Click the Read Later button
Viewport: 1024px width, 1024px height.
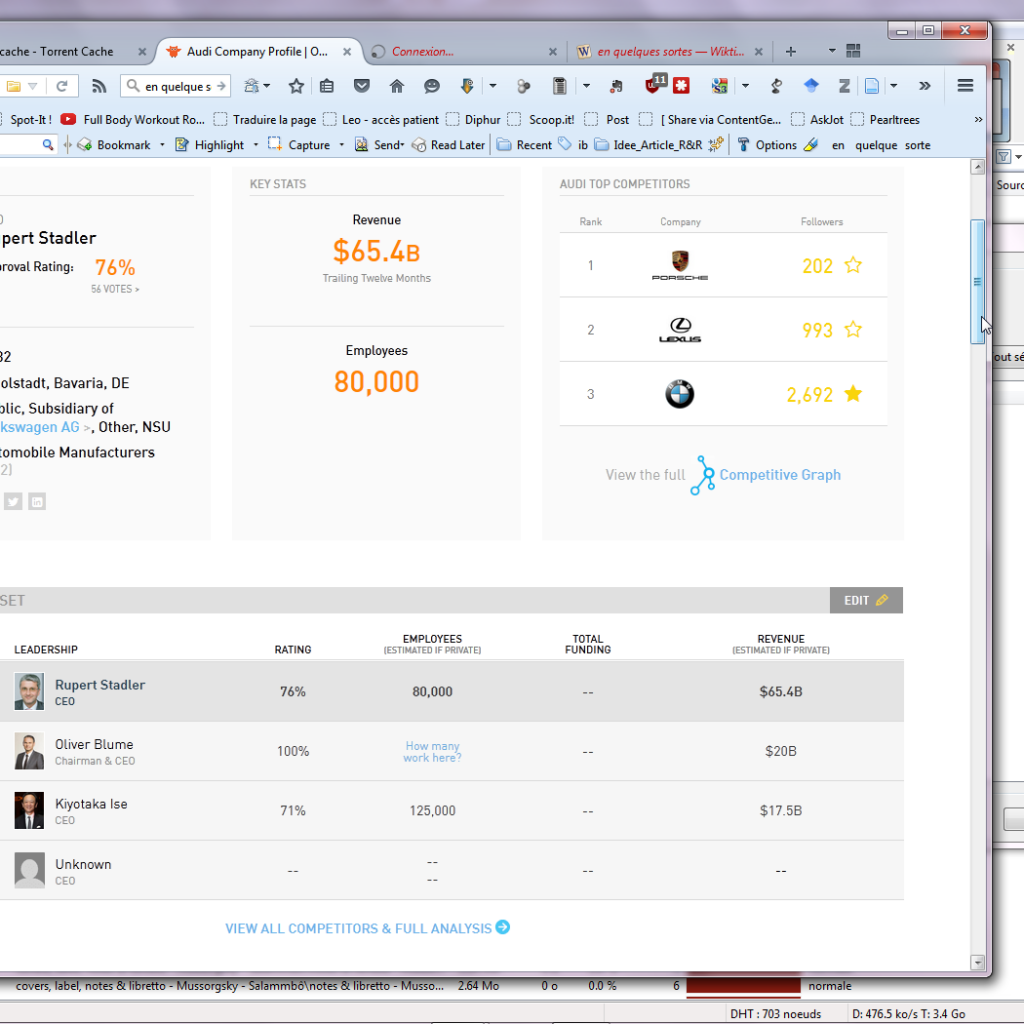click(449, 145)
